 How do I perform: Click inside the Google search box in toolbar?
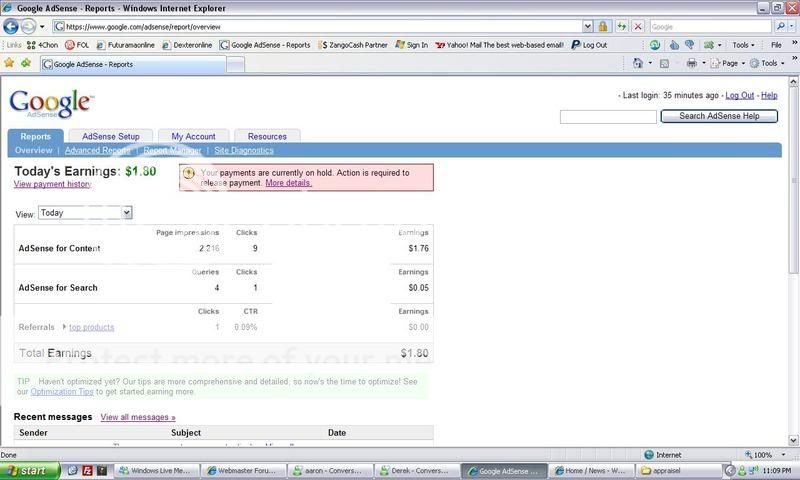(710, 27)
